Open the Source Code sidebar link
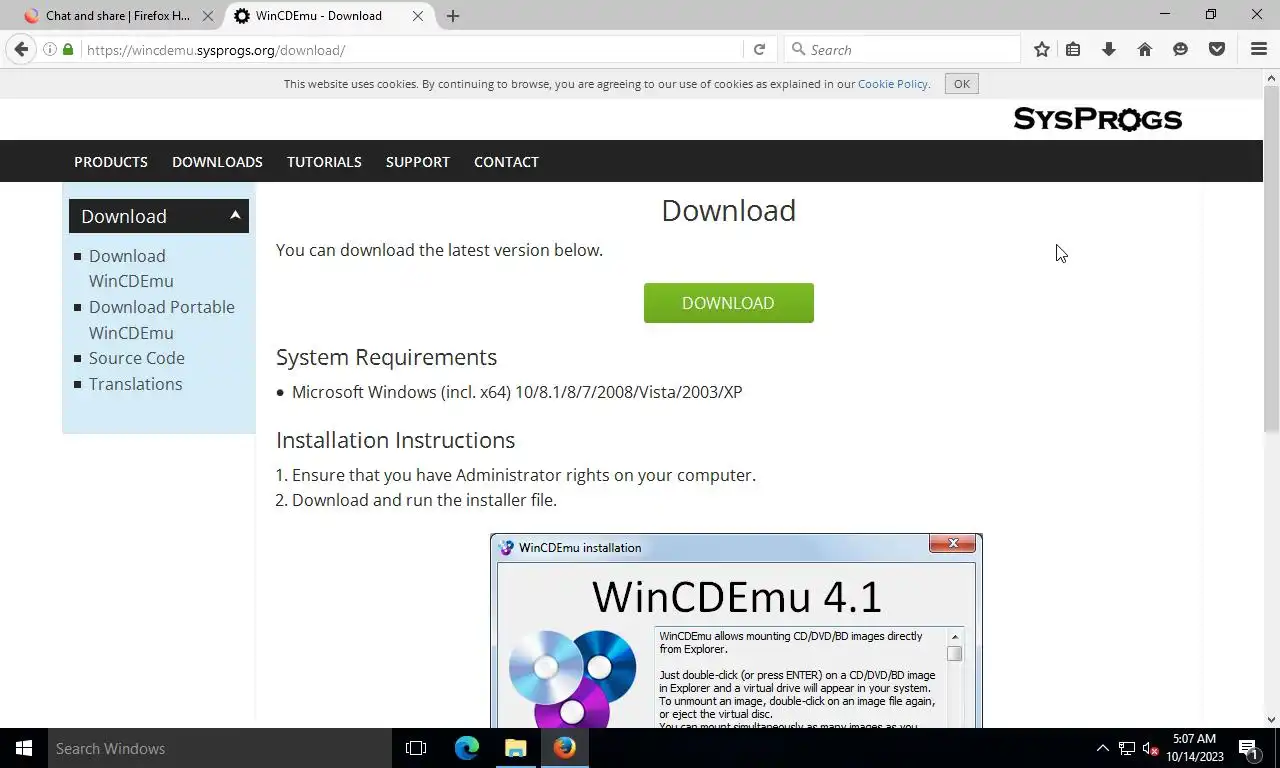The width and height of the screenshot is (1280, 768). point(137,358)
